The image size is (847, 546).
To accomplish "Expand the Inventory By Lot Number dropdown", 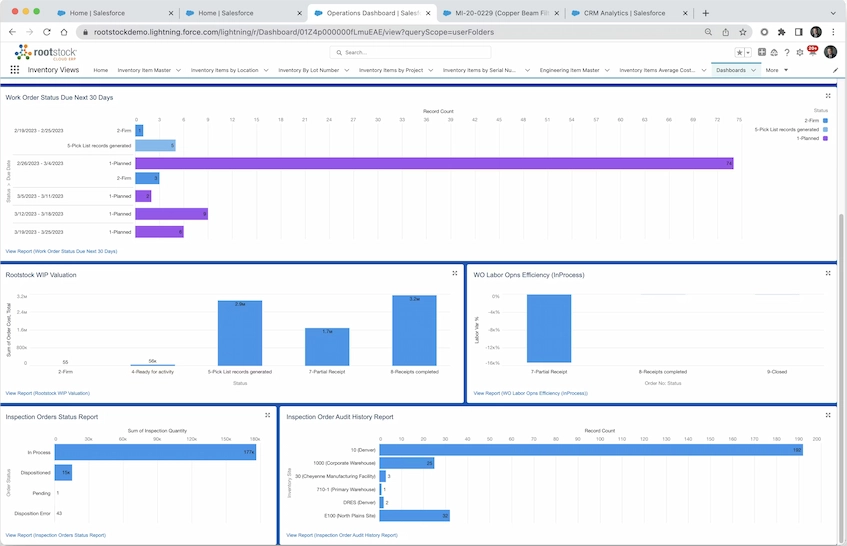I will (346, 70).
